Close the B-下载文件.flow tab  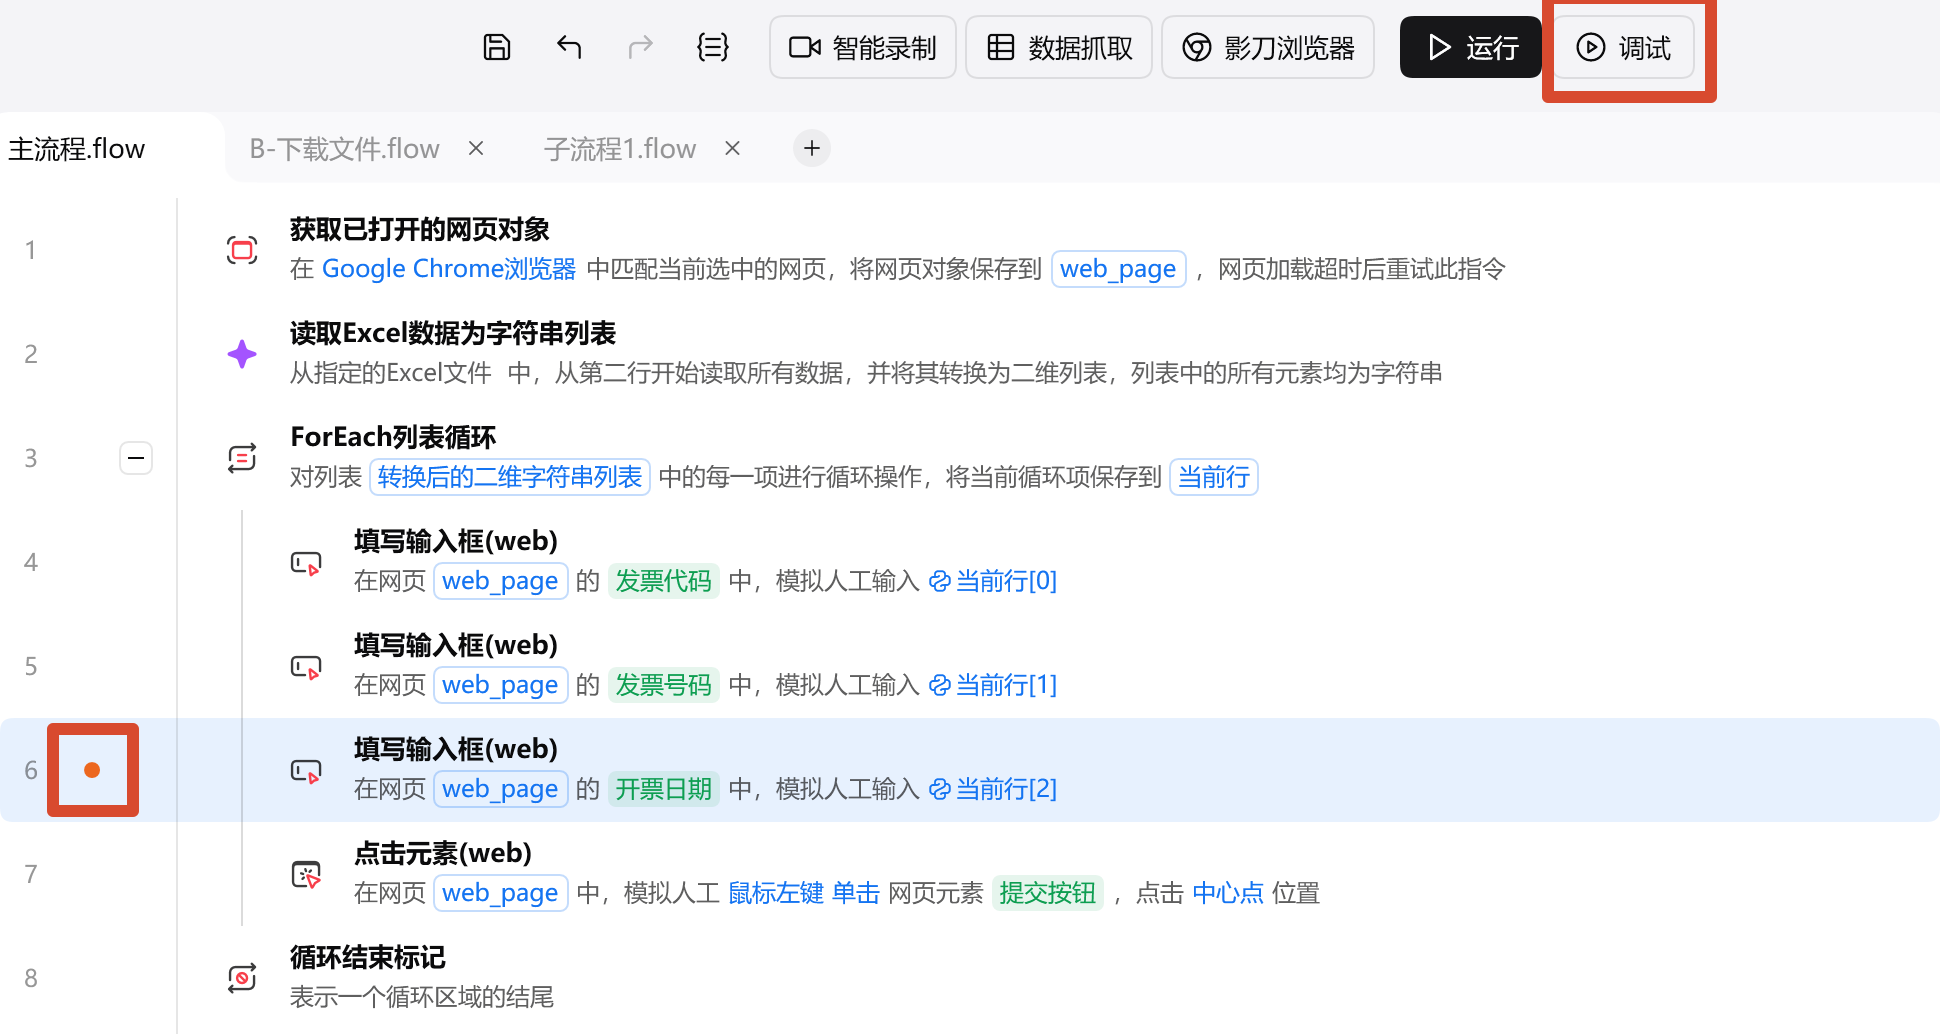coord(476,148)
